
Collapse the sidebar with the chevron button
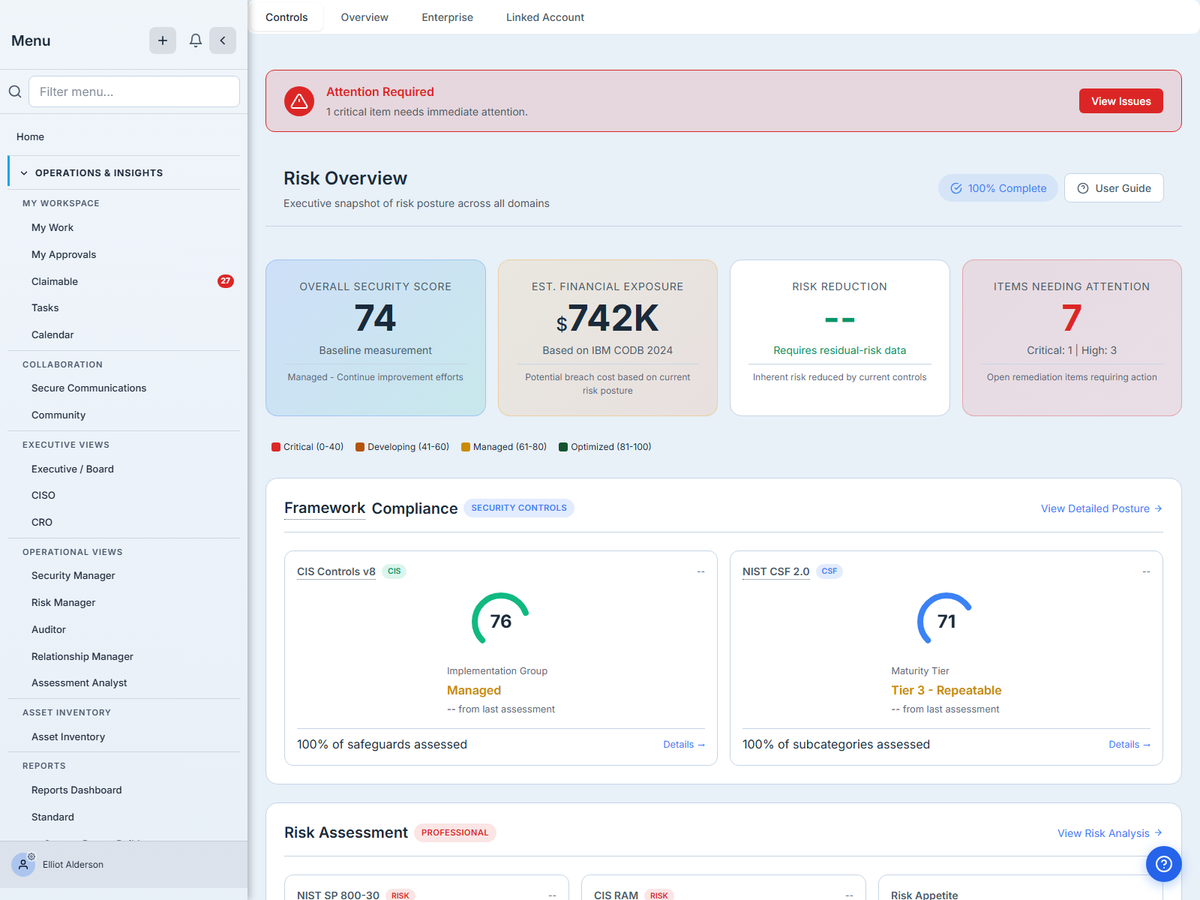[222, 40]
